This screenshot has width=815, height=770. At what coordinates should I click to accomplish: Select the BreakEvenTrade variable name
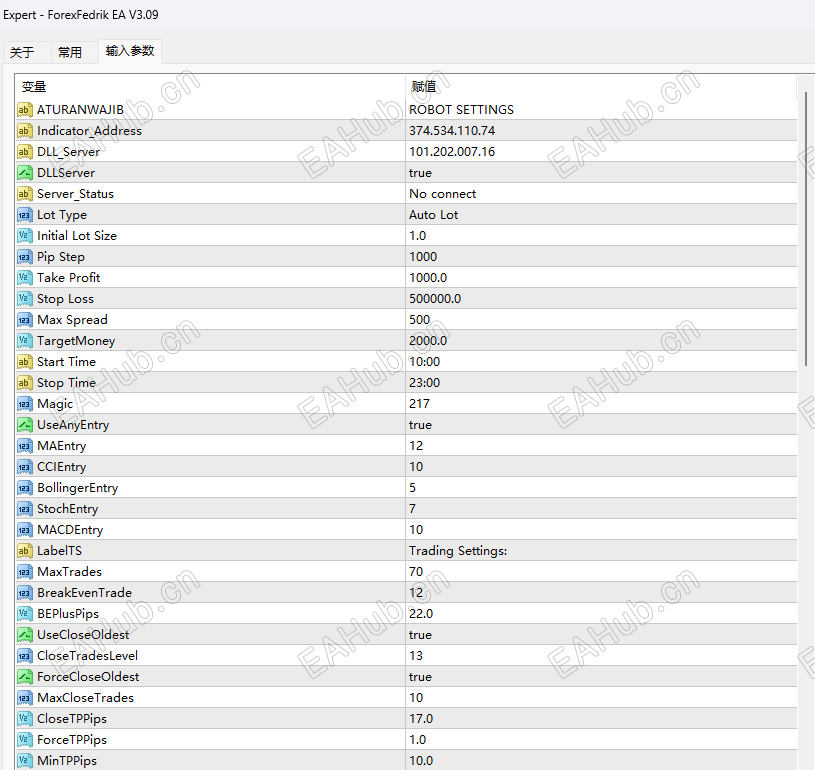pyautogui.click(x=84, y=593)
